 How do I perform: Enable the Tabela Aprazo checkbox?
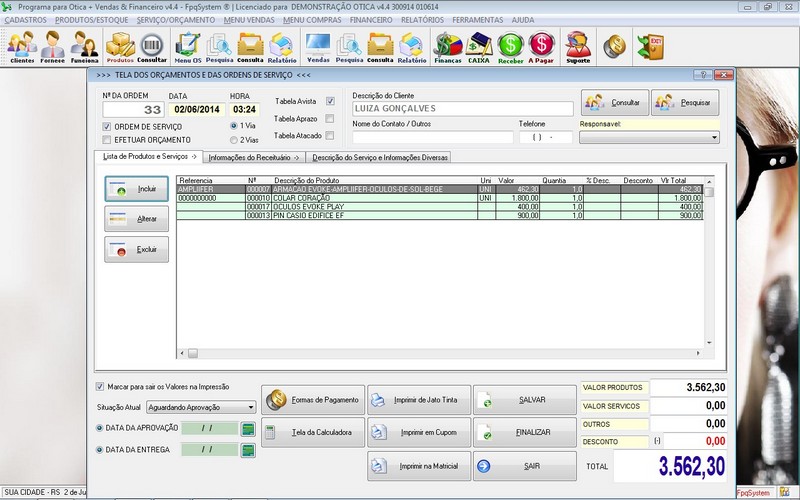330,118
